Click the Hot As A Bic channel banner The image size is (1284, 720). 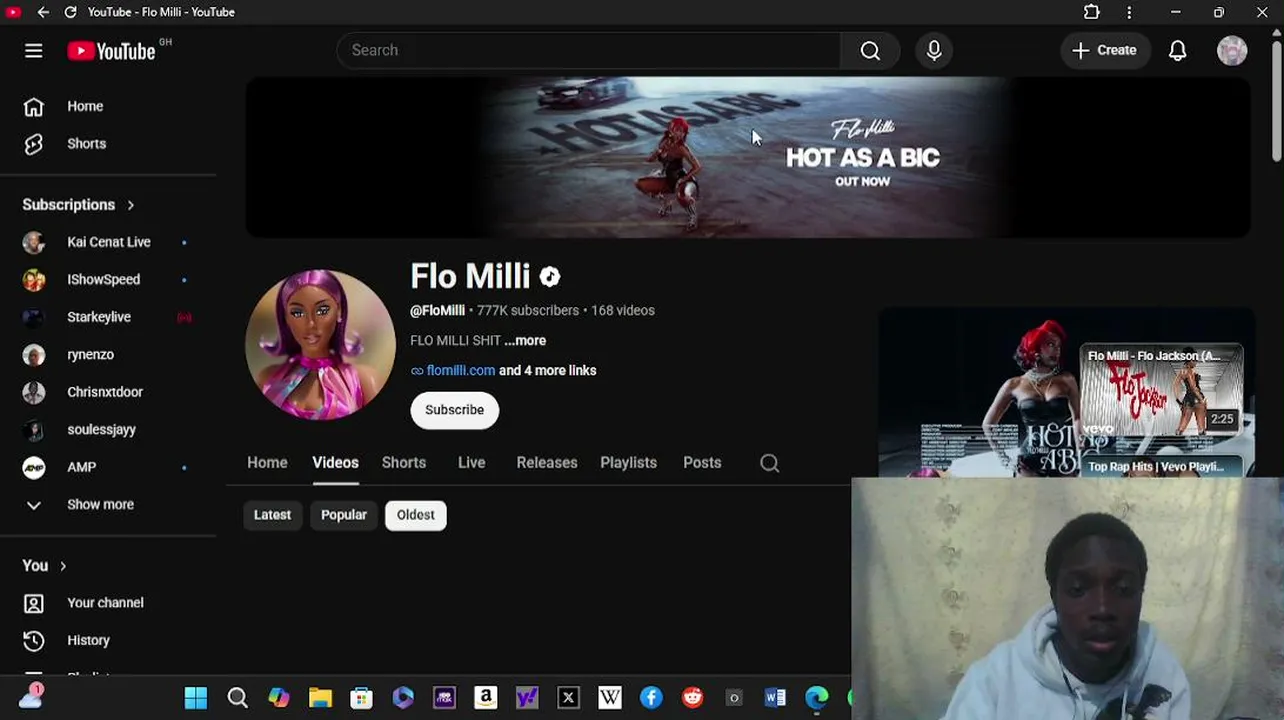[x=748, y=158]
